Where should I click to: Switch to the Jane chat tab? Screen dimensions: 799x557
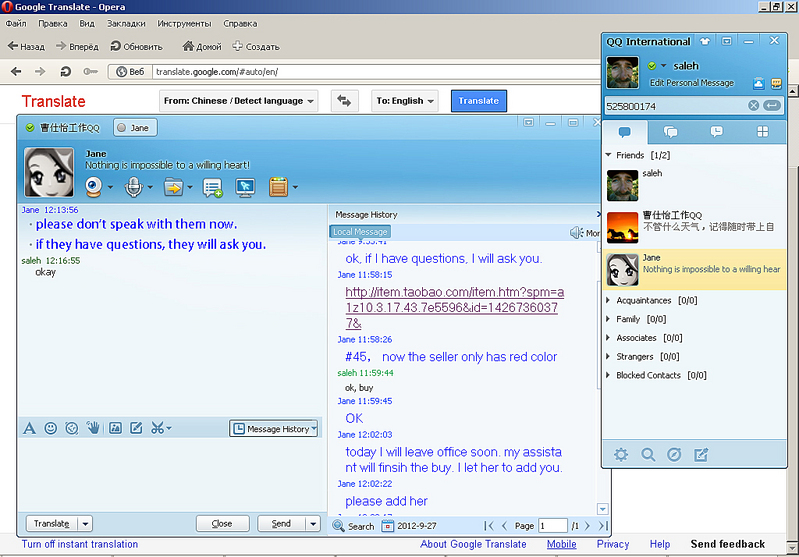tap(135, 128)
